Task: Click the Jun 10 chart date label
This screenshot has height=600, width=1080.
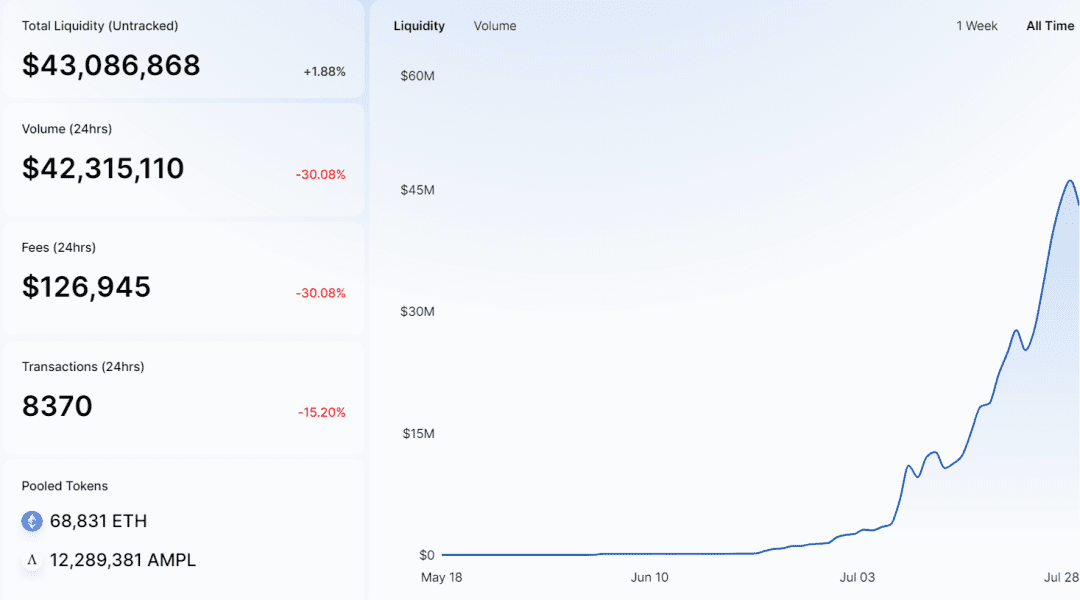Action: (650, 577)
